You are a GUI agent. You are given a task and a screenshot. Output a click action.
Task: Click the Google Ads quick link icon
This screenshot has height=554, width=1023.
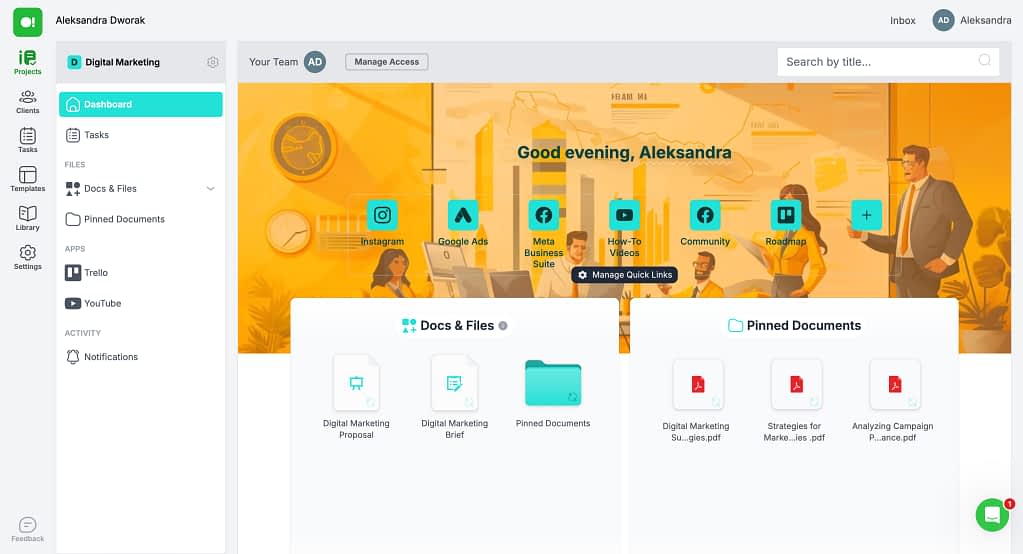[463, 215]
